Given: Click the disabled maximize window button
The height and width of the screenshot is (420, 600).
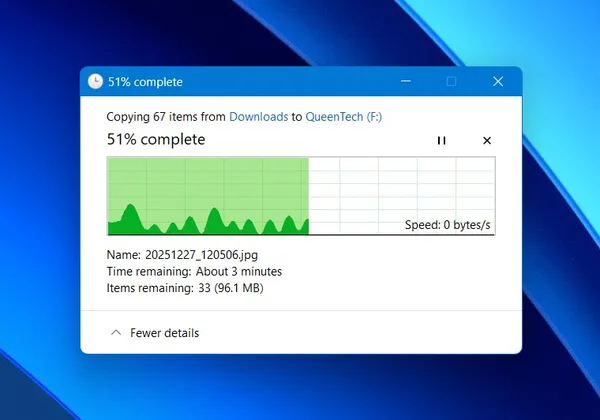Looking at the screenshot, I should pyautogui.click(x=452, y=81).
